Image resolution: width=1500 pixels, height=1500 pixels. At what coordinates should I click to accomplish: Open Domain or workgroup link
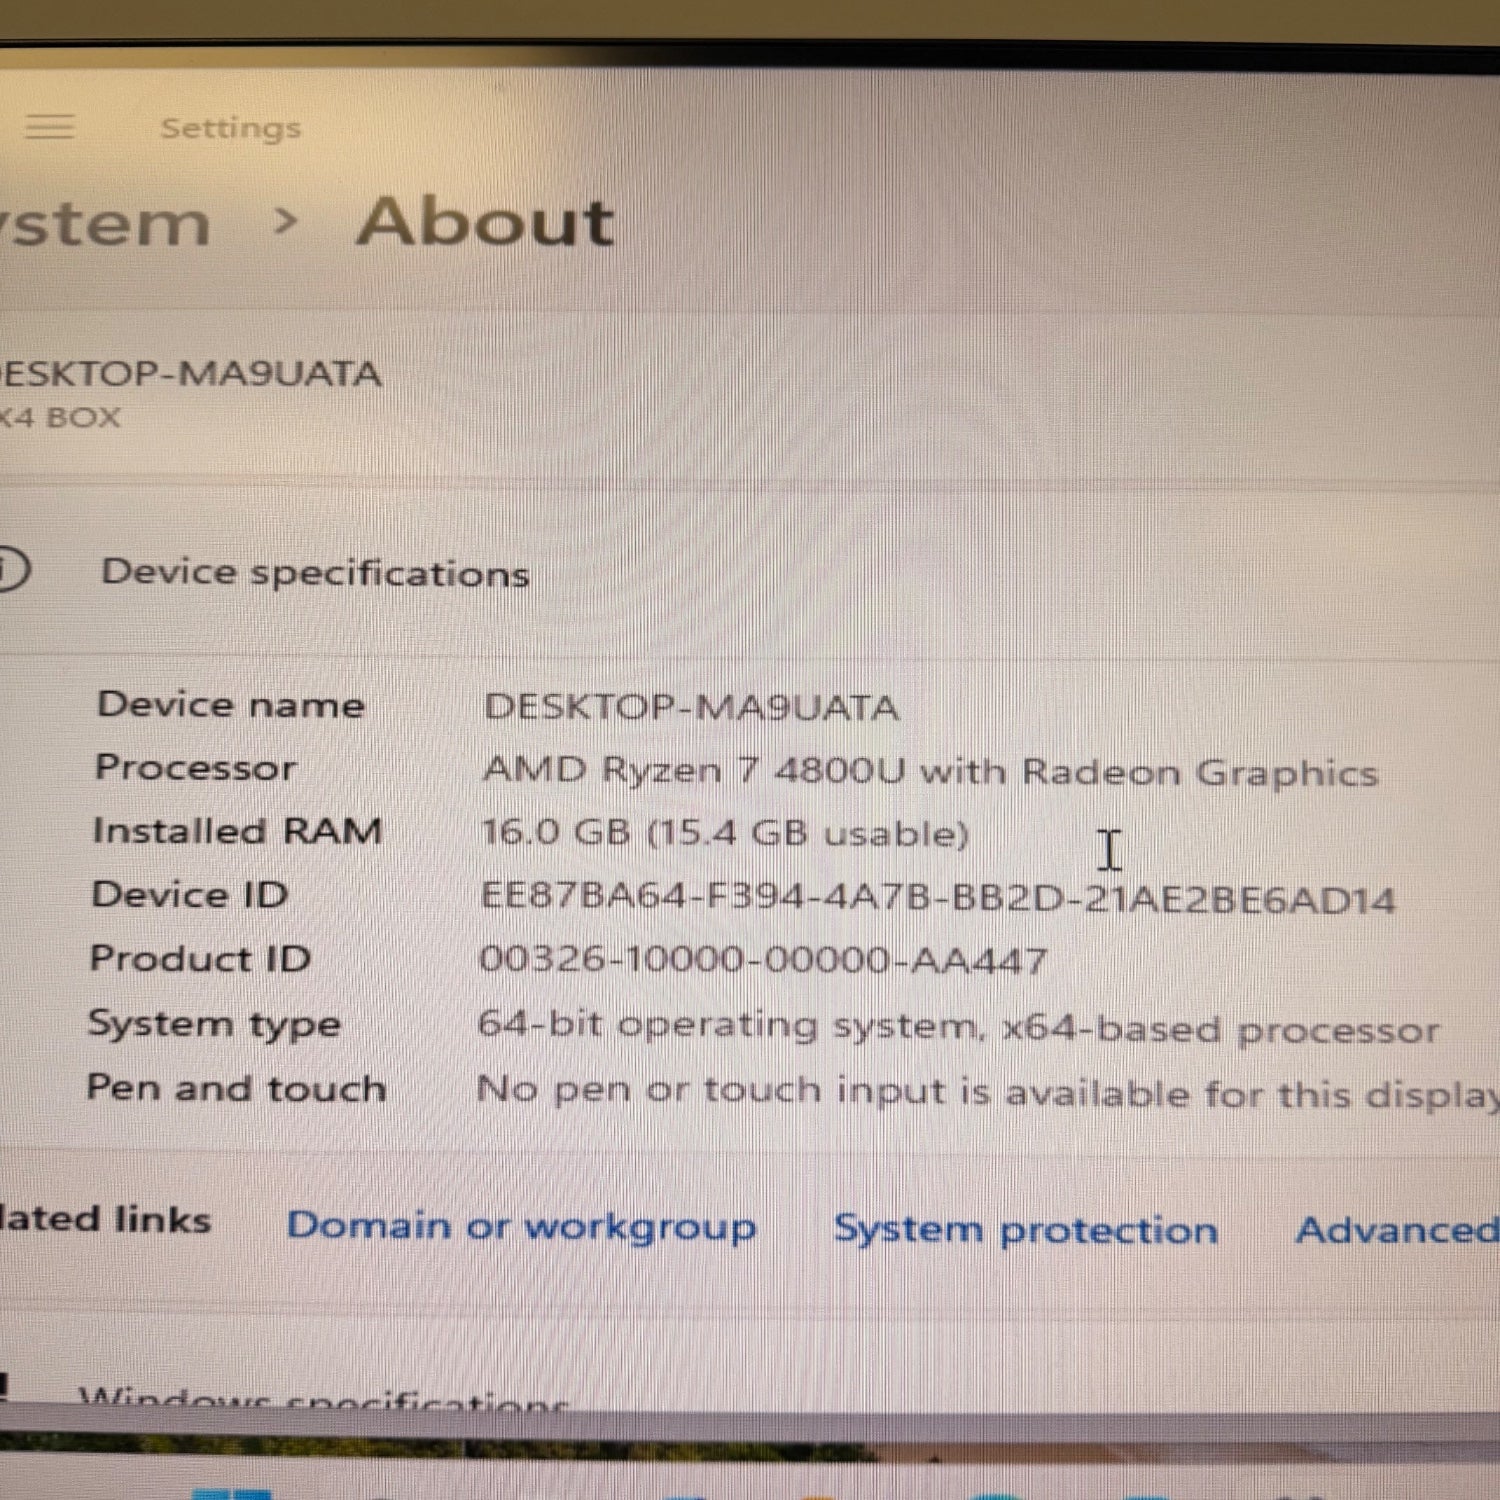pos(521,1227)
